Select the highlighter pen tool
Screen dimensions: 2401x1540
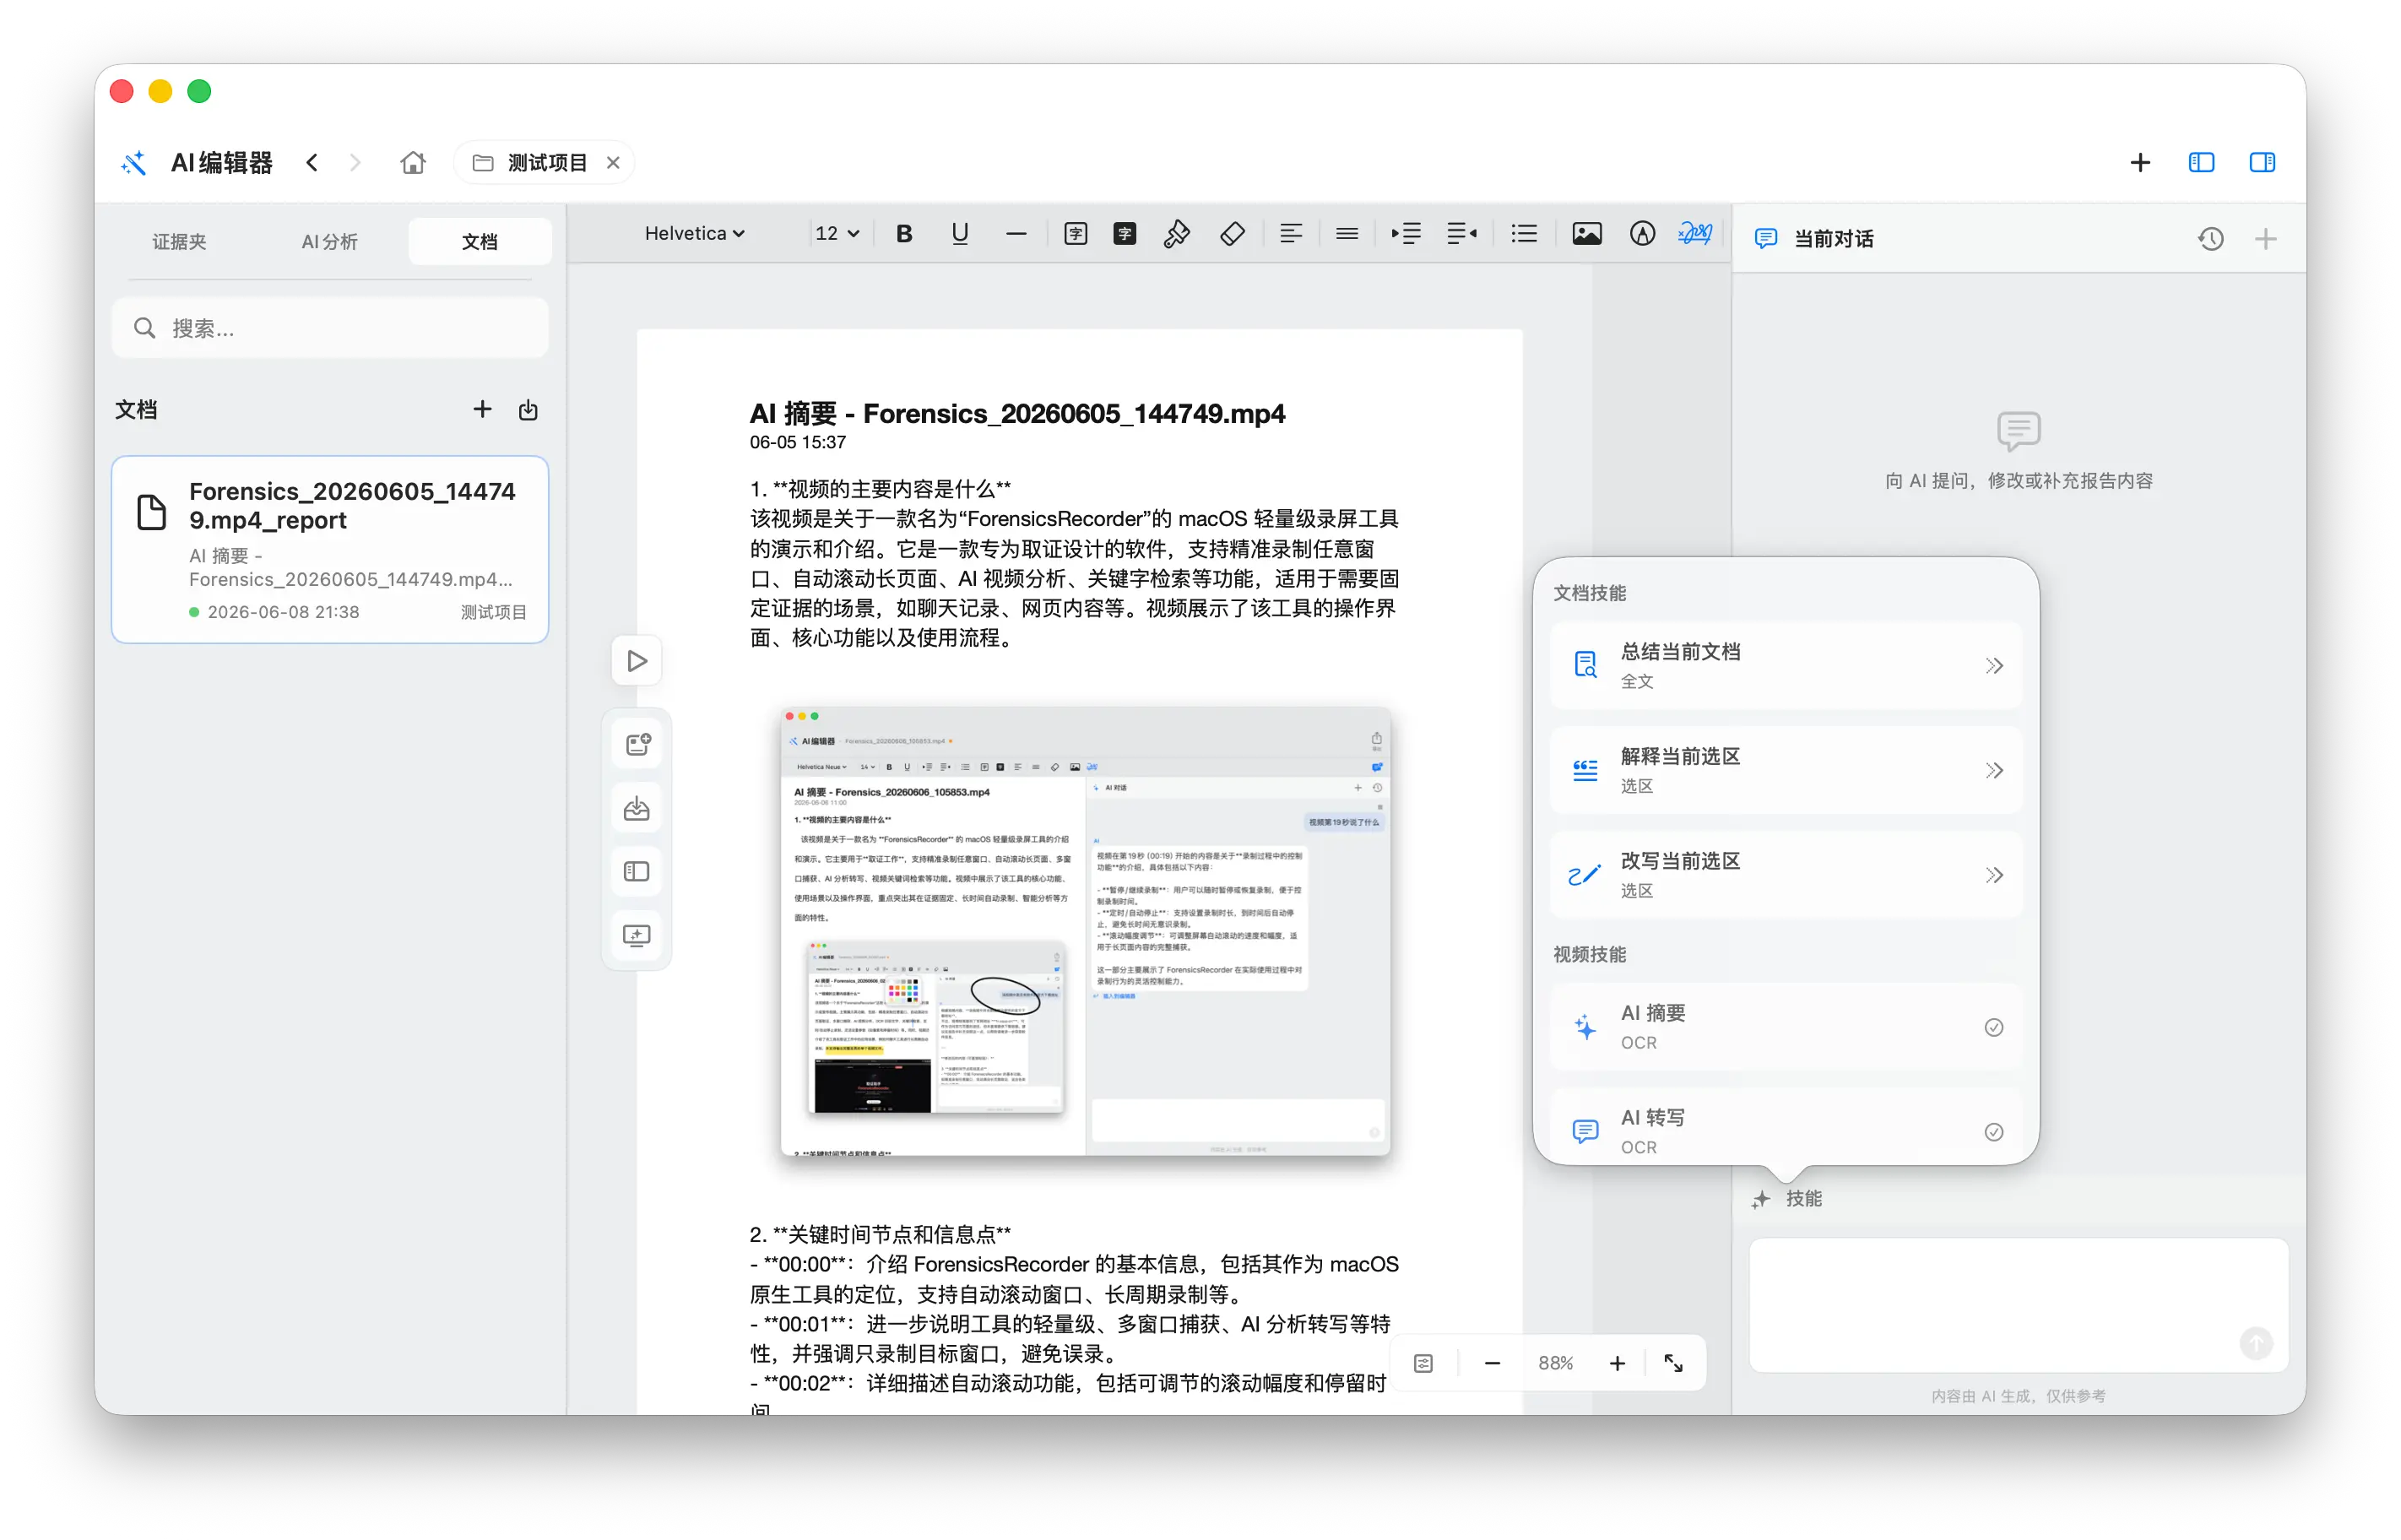tap(1176, 233)
